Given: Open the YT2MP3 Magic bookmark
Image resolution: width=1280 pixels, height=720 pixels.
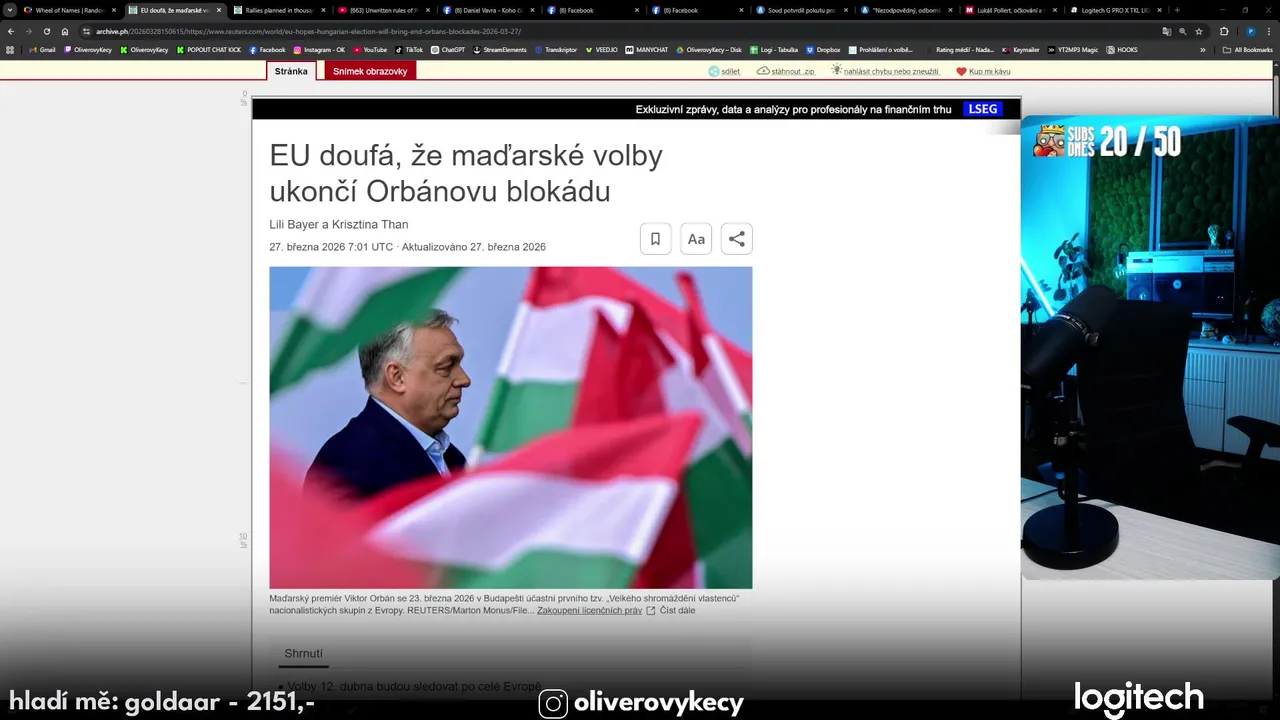Looking at the screenshot, I should coord(1073,49).
